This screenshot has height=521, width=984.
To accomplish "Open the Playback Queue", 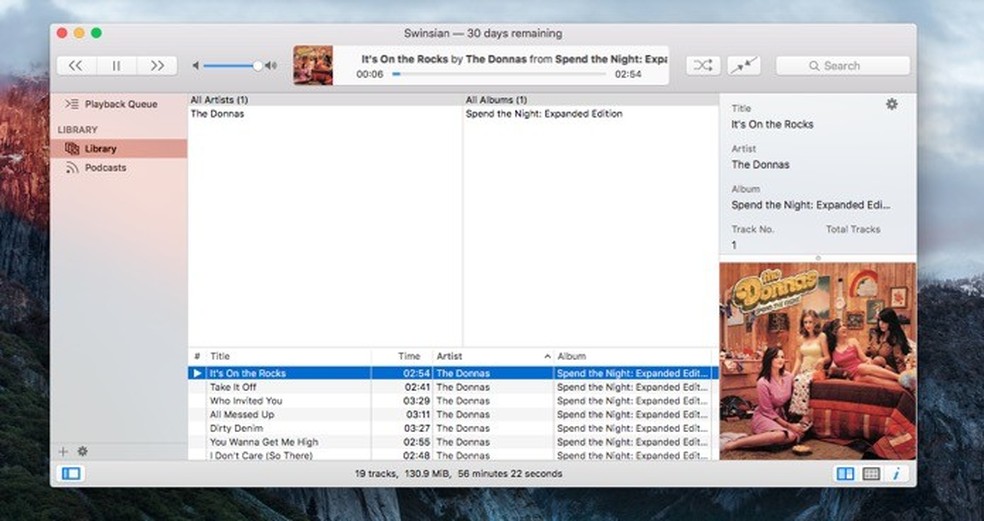I will (119, 104).
